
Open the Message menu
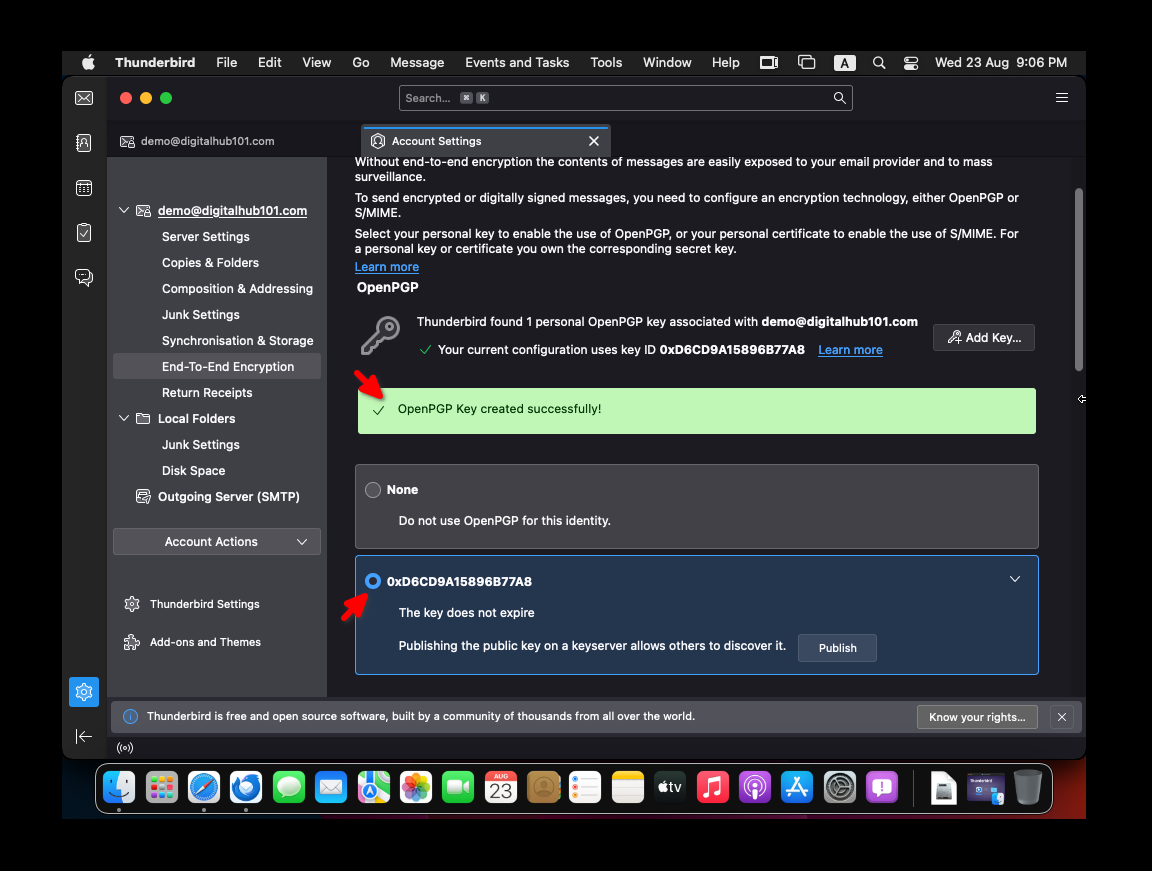click(417, 62)
